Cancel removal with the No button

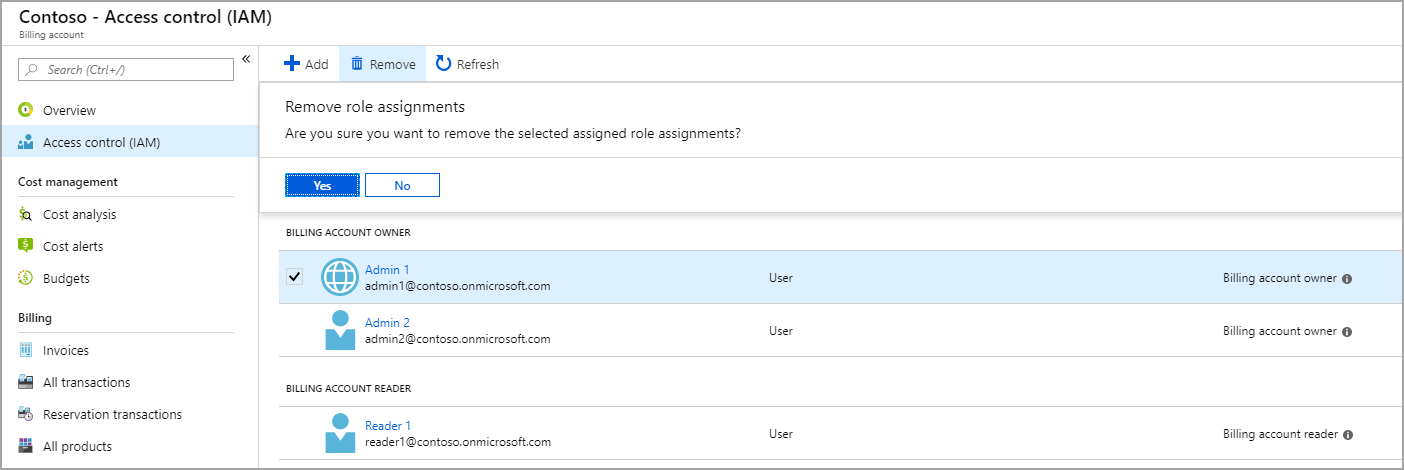[402, 185]
